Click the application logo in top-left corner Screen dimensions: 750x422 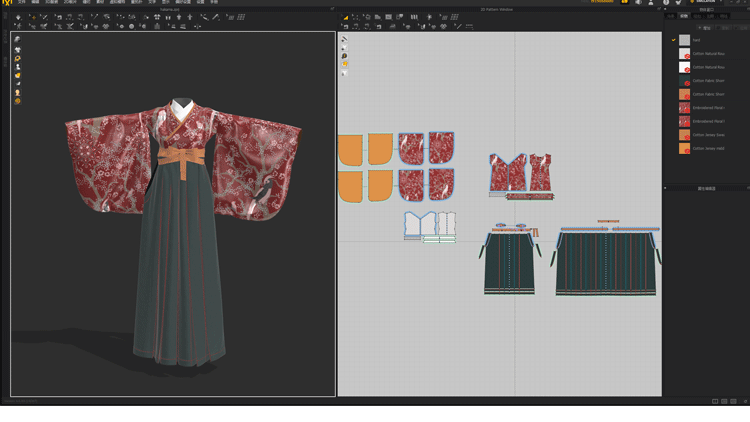(x=6, y=3)
